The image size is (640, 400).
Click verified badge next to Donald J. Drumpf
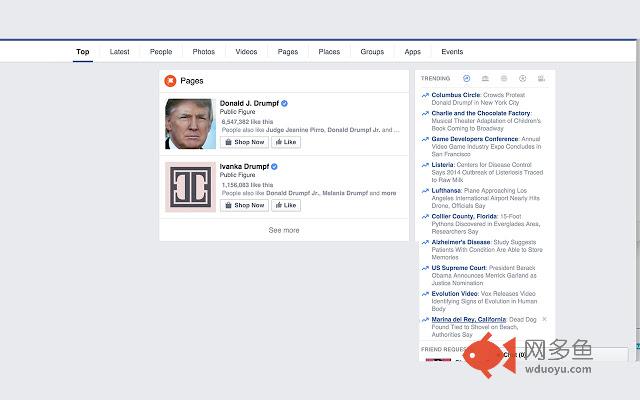point(284,103)
